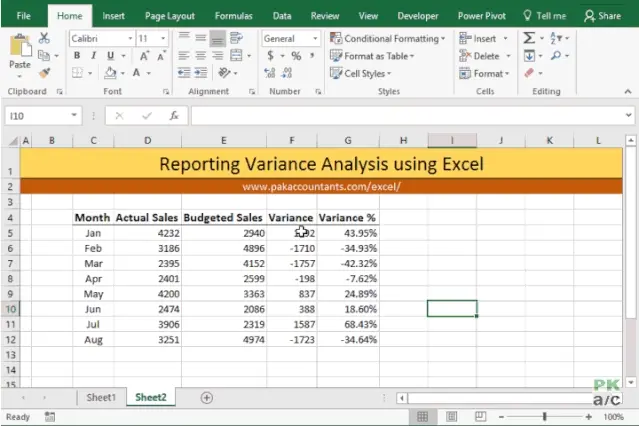Click Increase Decimal icon
Viewport: 639px width, 426px height.
[x=269, y=73]
